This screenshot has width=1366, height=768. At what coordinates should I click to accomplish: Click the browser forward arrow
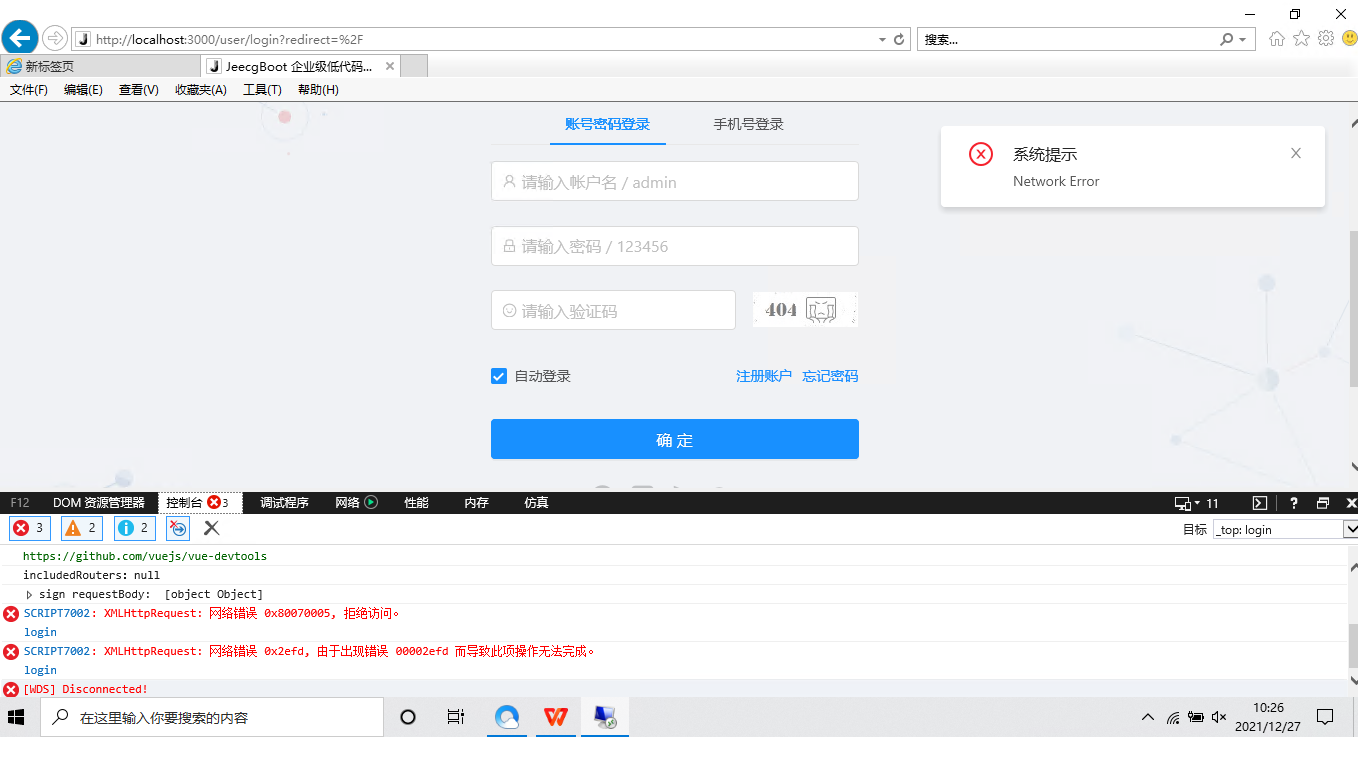(54, 39)
